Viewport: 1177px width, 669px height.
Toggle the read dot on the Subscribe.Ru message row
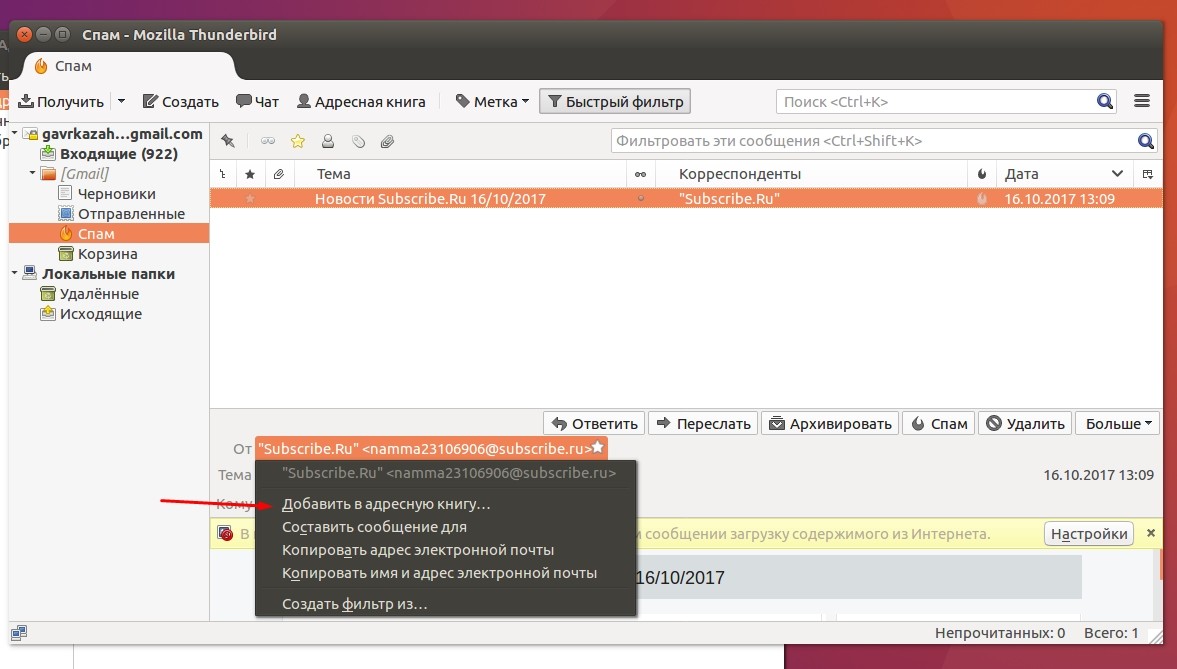(x=640, y=199)
